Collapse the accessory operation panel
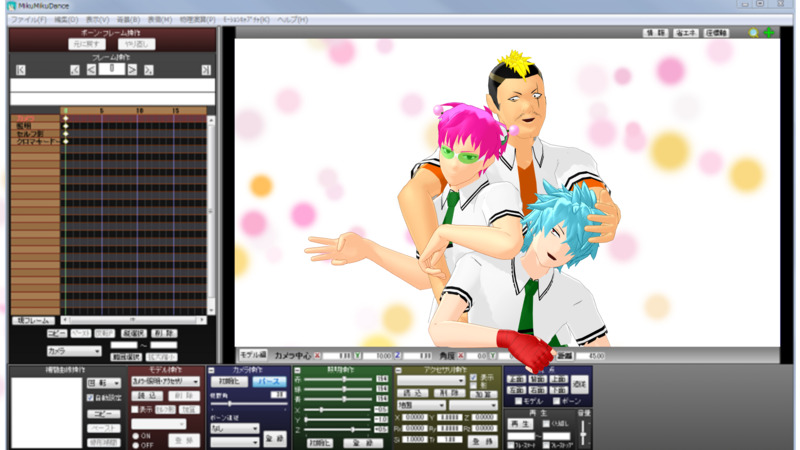 coord(399,370)
